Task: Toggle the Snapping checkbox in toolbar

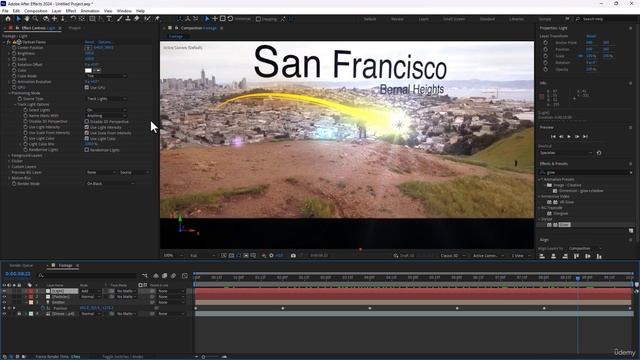Action: pyautogui.click(x=258, y=19)
